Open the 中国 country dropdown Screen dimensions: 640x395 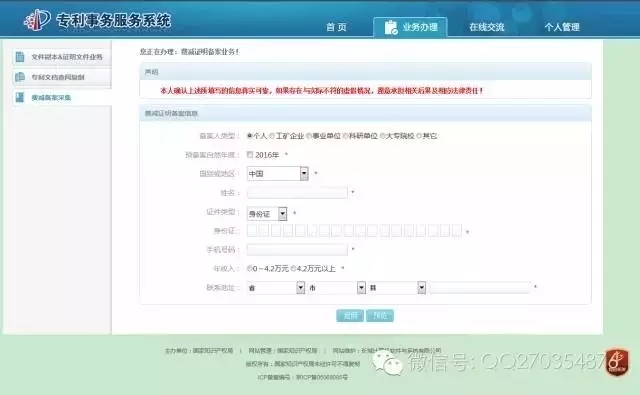(278, 173)
